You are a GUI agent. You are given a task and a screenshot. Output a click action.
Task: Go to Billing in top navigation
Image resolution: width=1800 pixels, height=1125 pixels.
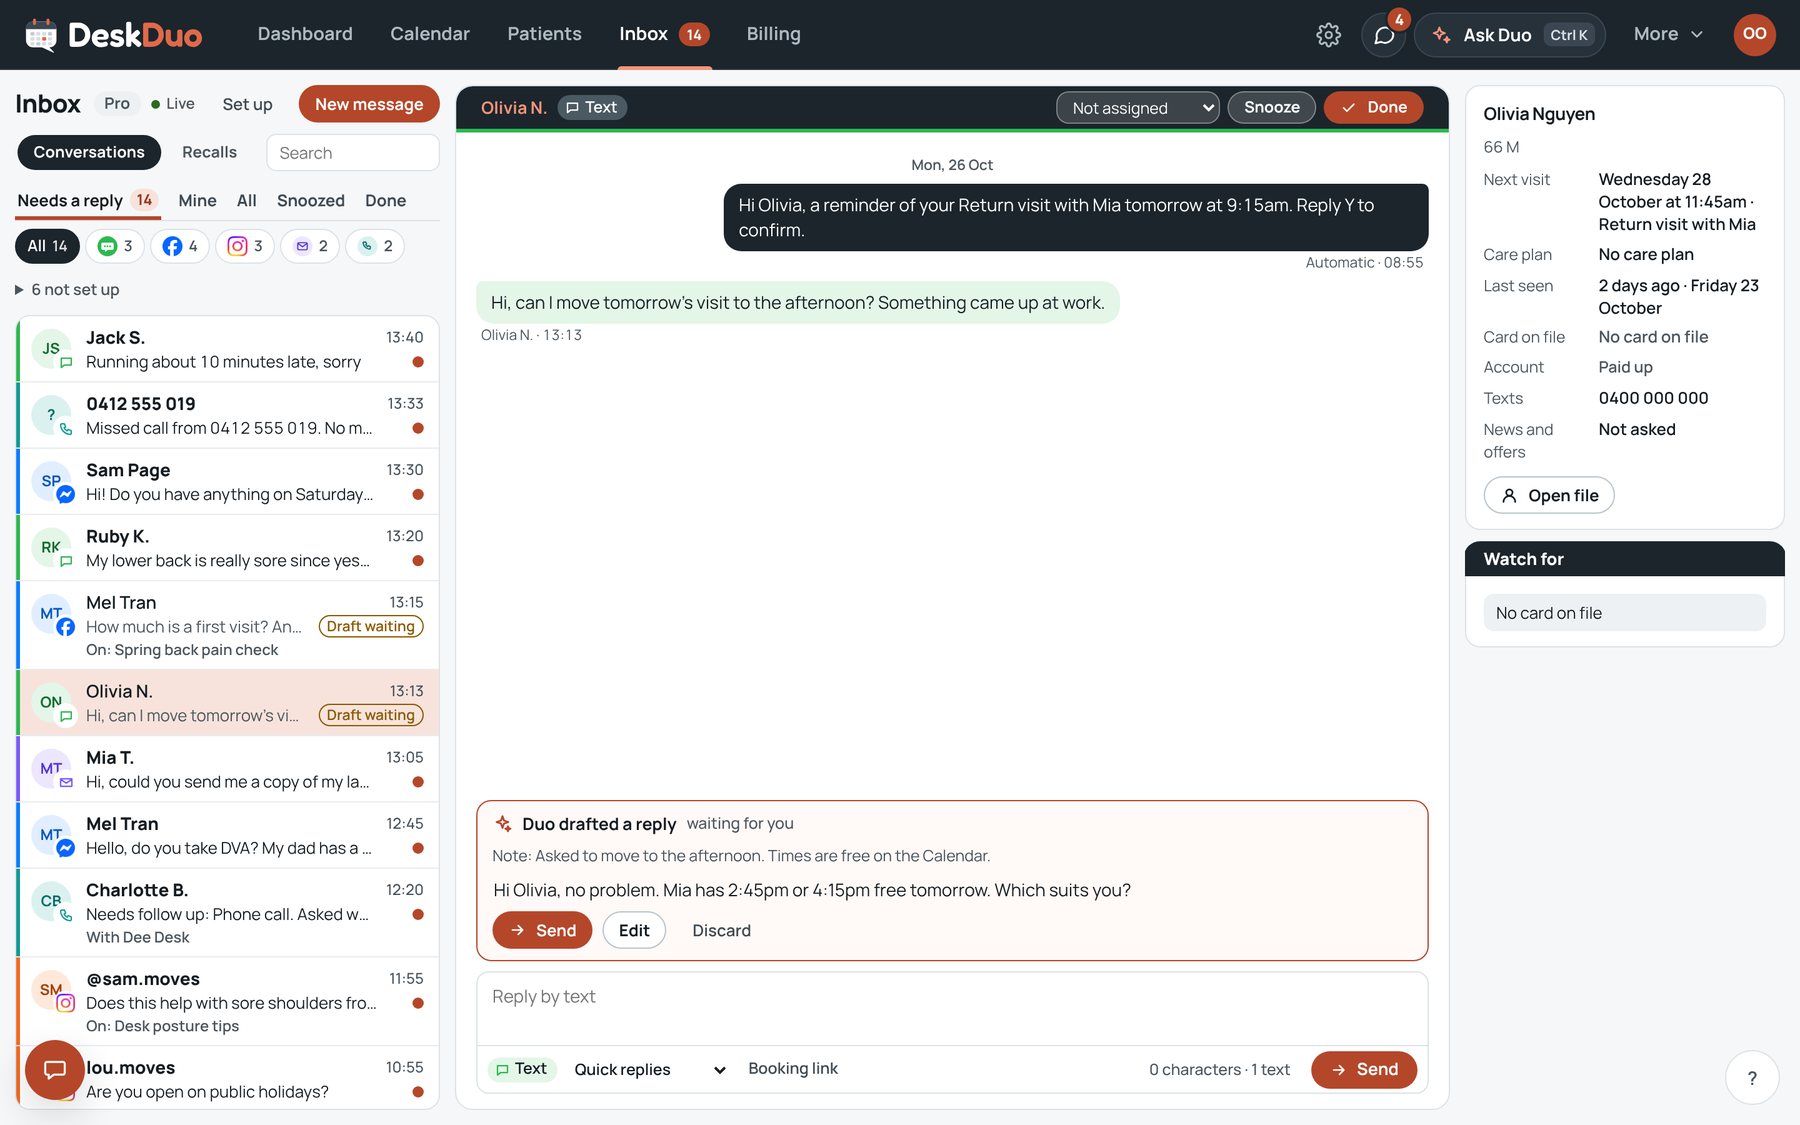pos(773,34)
